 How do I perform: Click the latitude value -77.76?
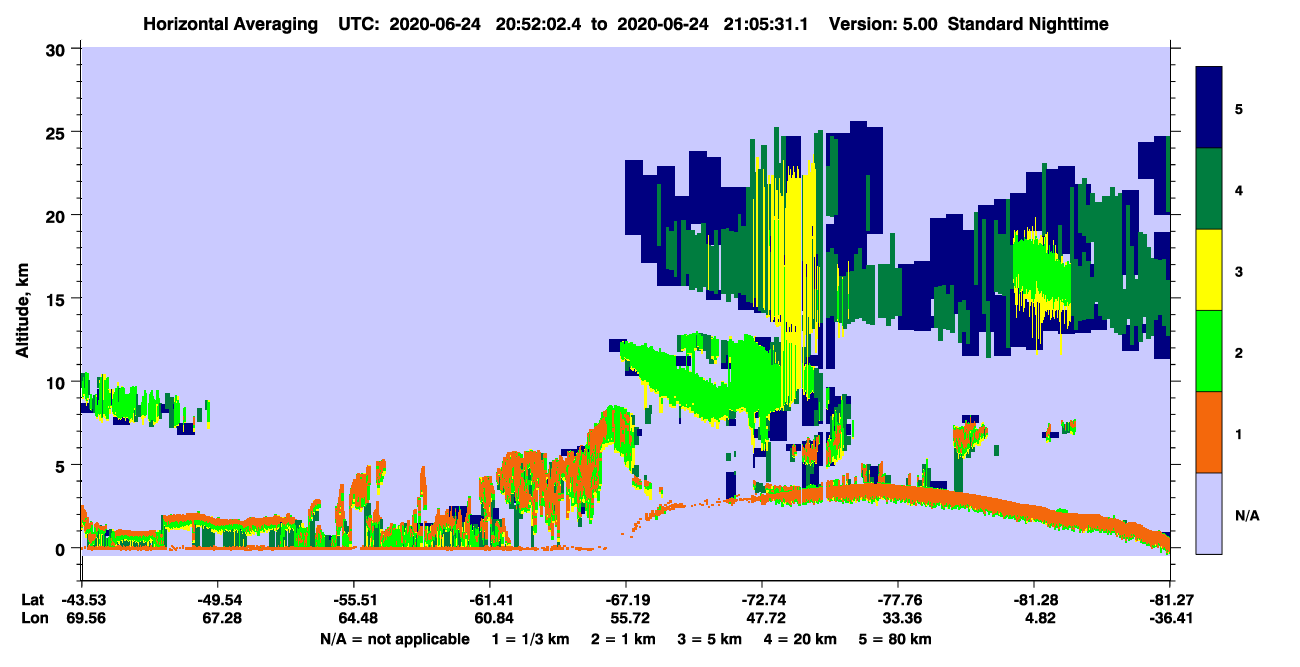898,600
